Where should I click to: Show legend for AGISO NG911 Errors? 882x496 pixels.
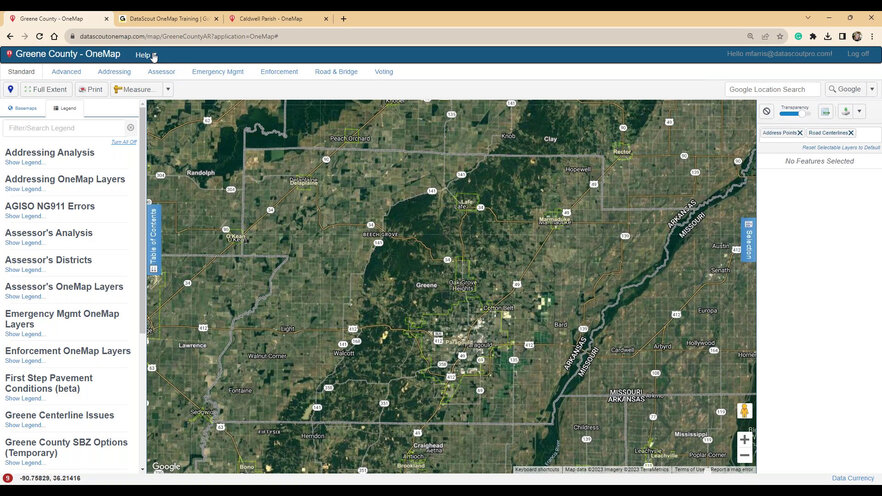pyautogui.click(x=24, y=216)
